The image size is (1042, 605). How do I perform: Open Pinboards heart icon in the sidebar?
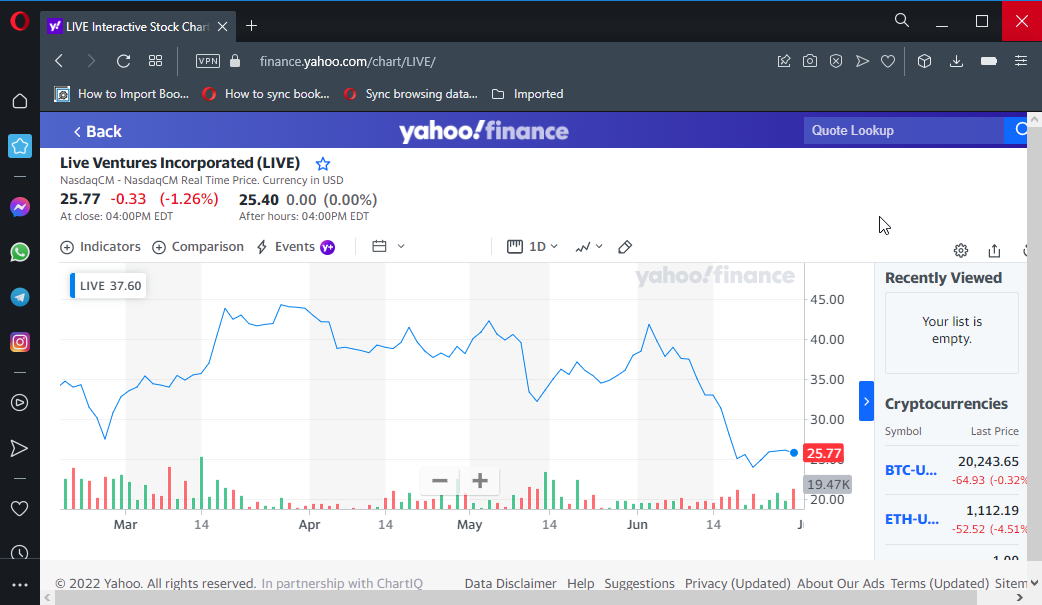[20, 509]
